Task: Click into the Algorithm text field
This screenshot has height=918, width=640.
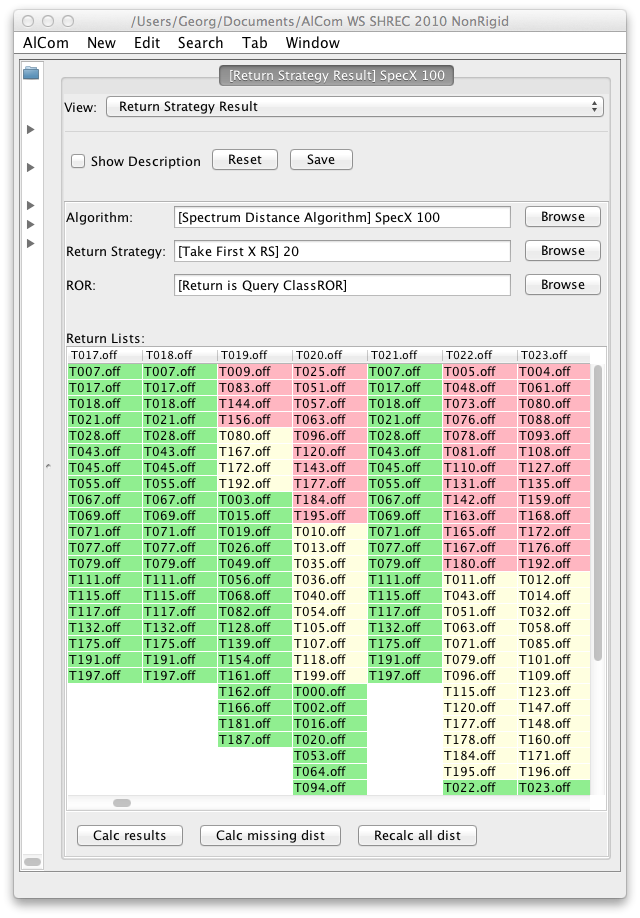Action: (x=342, y=217)
